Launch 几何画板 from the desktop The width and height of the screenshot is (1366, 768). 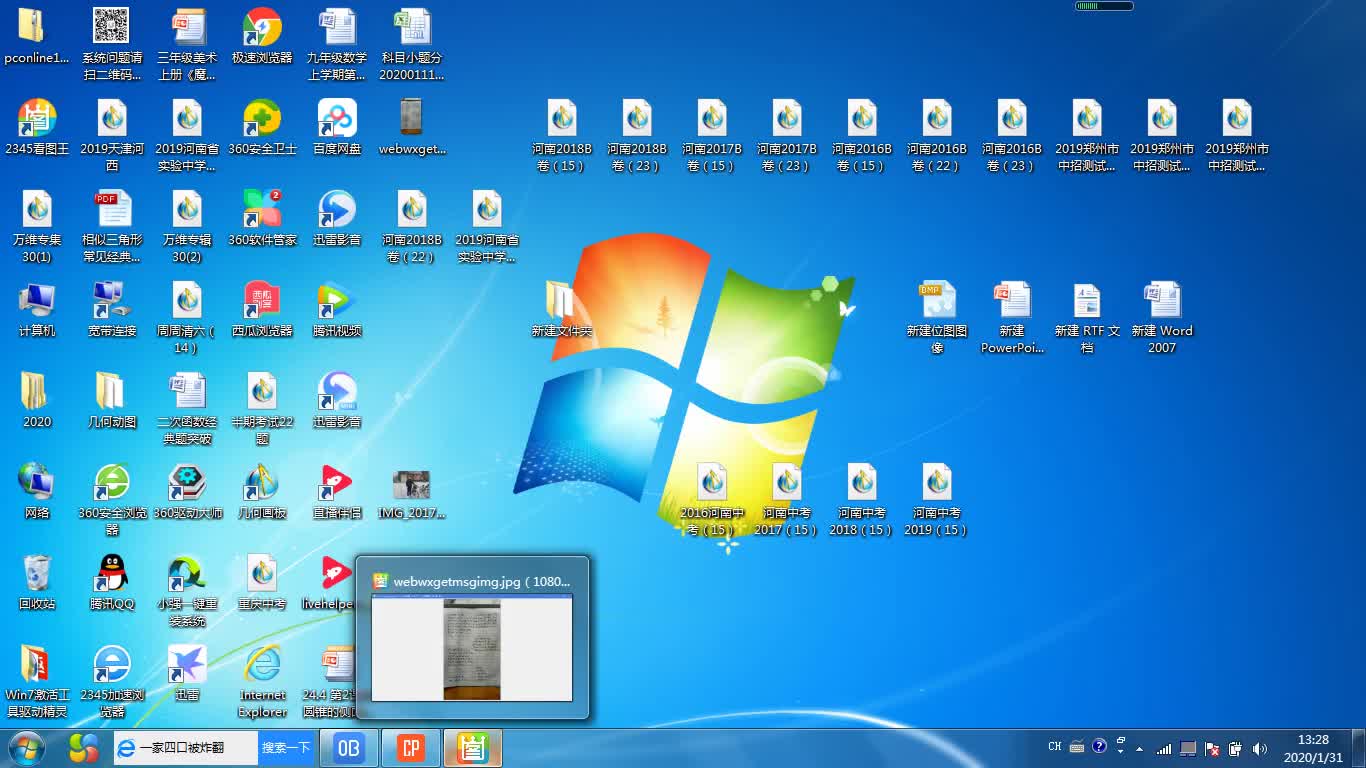click(x=262, y=491)
